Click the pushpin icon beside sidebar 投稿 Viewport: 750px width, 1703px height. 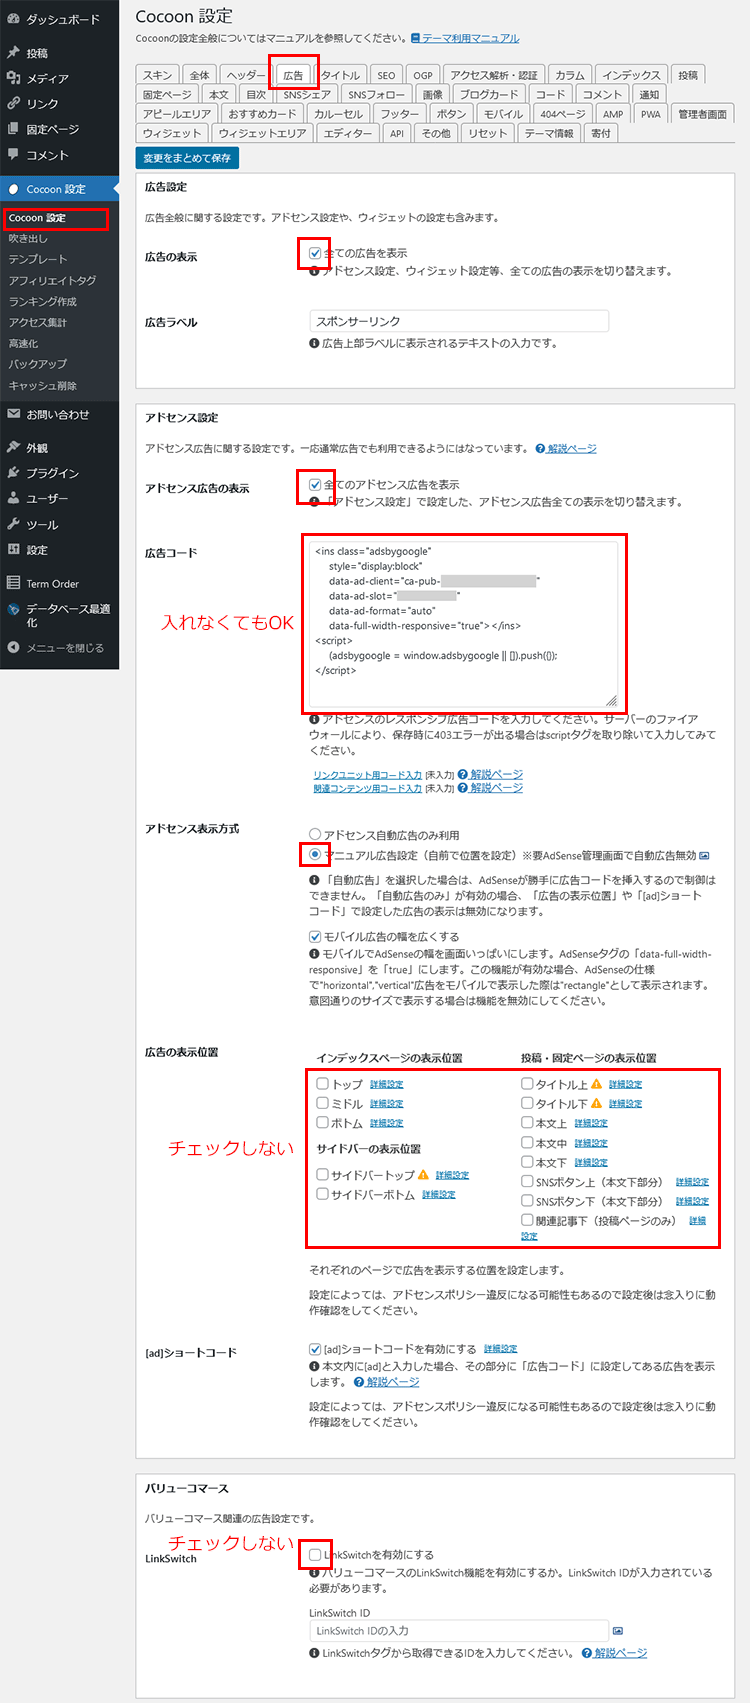pyautogui.click(x=13, y=52)
